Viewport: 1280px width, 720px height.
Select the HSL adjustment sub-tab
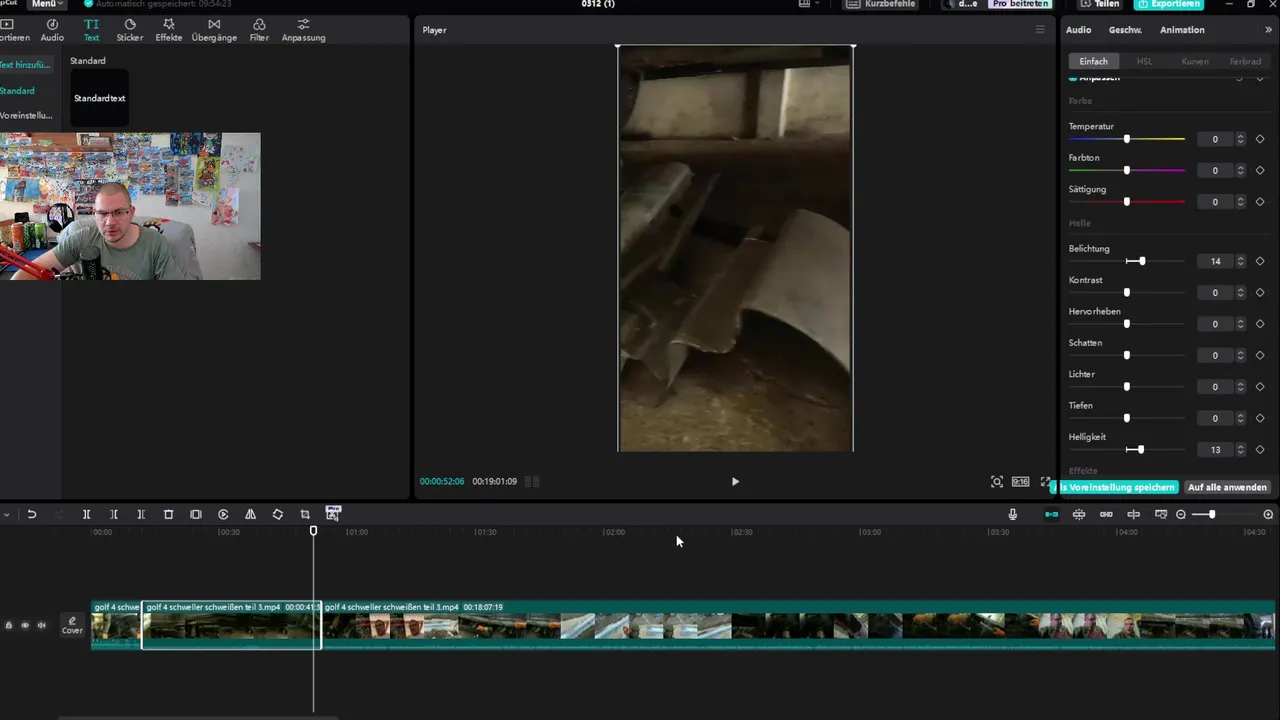[x=1144, y=61]
